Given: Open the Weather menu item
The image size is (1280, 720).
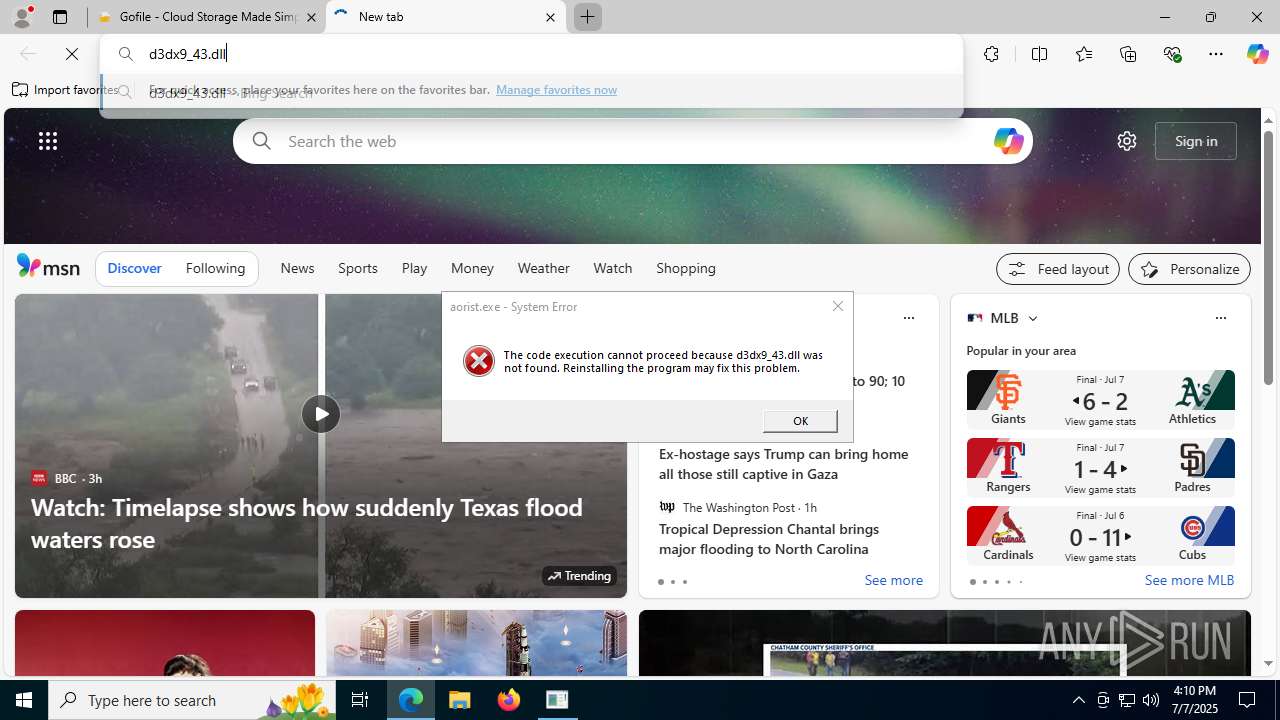Looking at the screenshot, I should pyautogui.click(x=543, y=268).
